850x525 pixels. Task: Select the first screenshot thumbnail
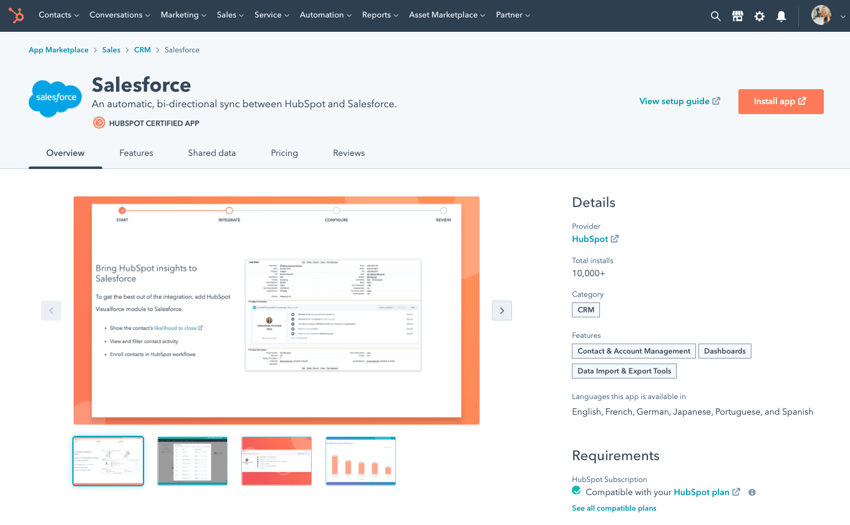click(108, 461)
